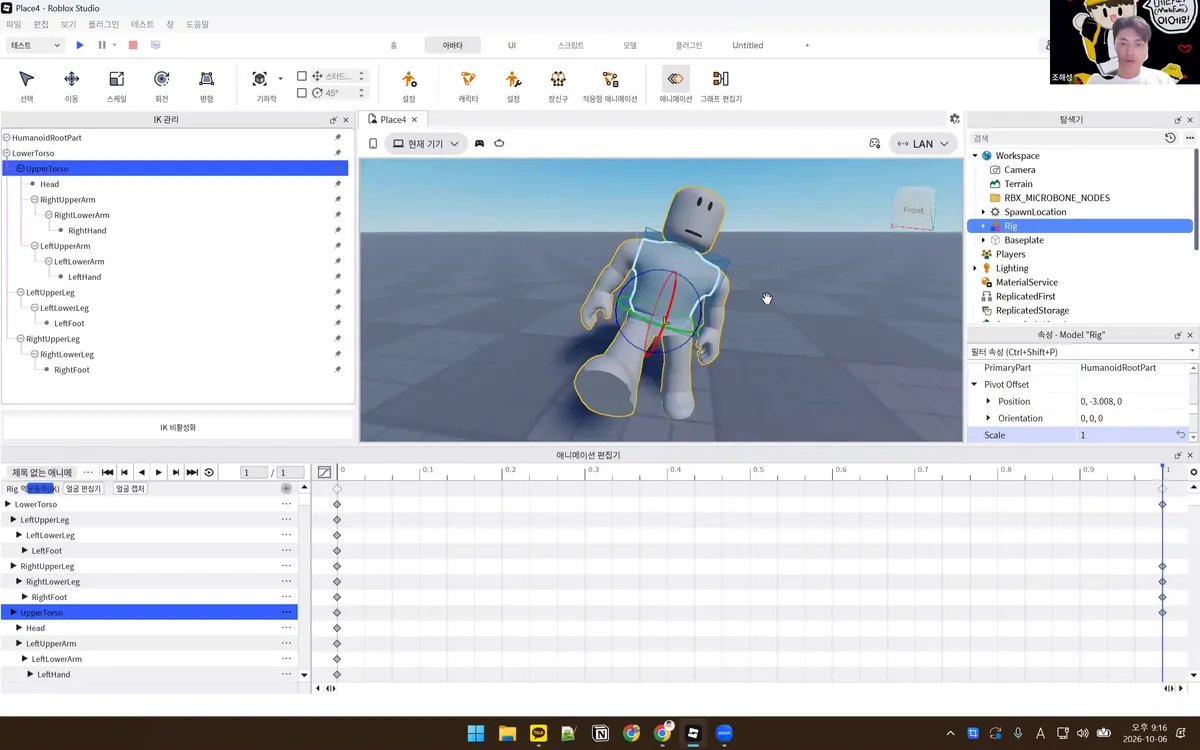Enable the 45° rotation snap checkbox
The image size is (1200, 750).
coord(302,93)
